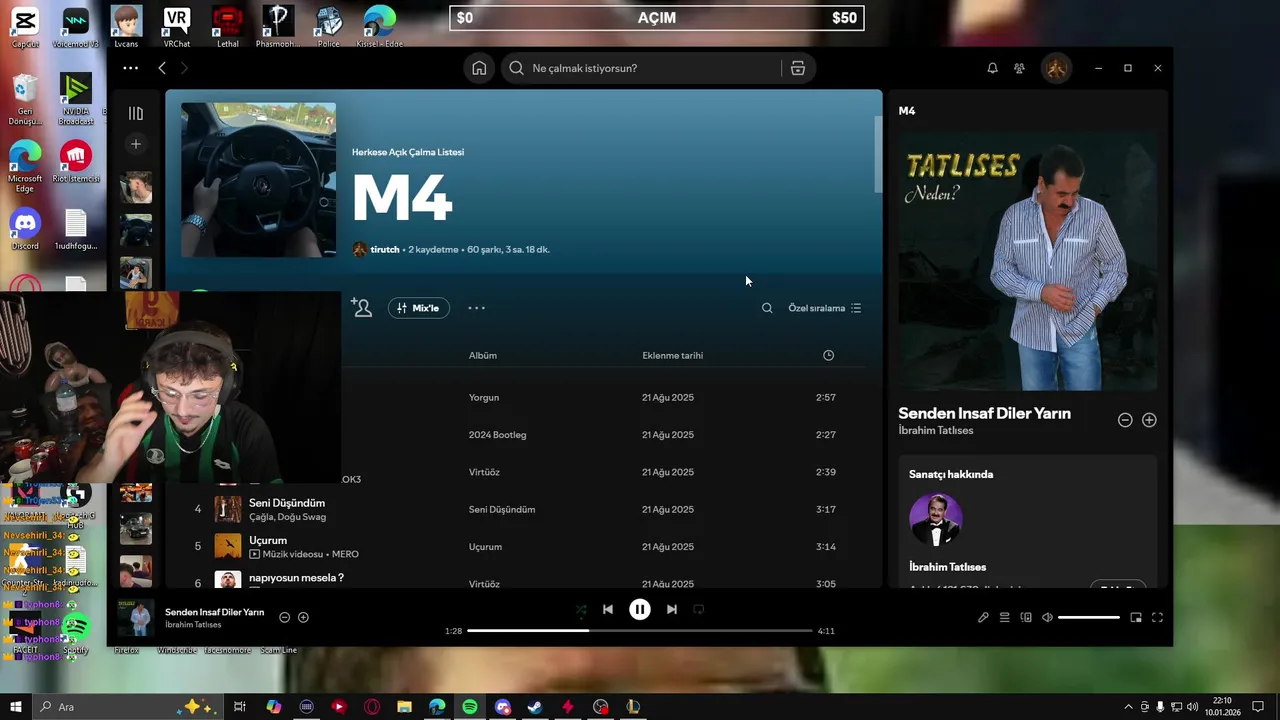Enter full screen player icon
Screen dimensions: 1280x720
click(x=1157, y=618)
